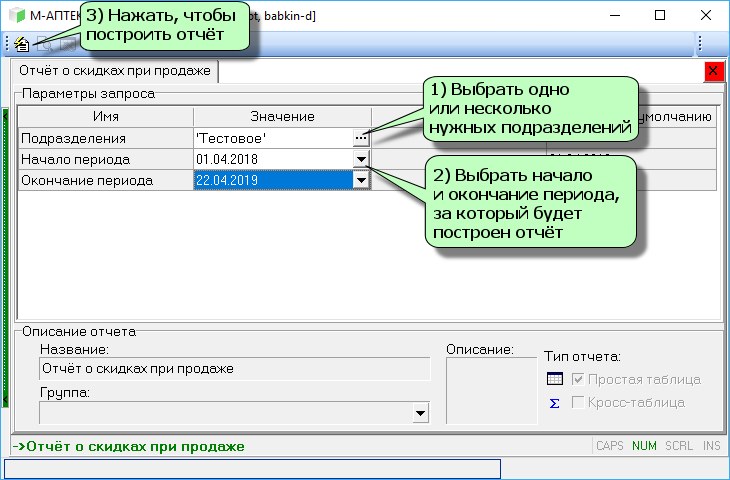
Task: Select the Подразделения row name
Action: click(x=106, y=138)
